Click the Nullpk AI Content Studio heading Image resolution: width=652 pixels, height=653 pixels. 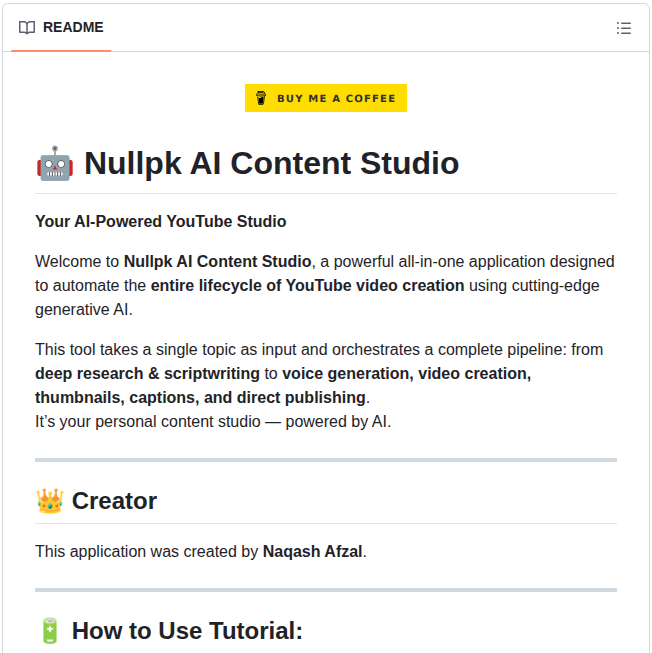[x=271, y=163]
